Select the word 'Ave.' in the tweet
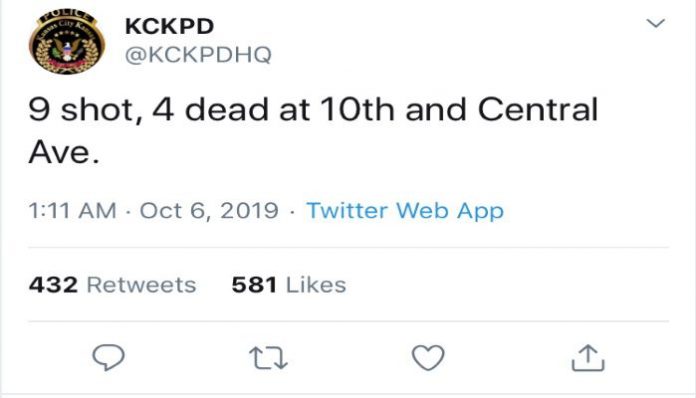 (x=64, y=152)
